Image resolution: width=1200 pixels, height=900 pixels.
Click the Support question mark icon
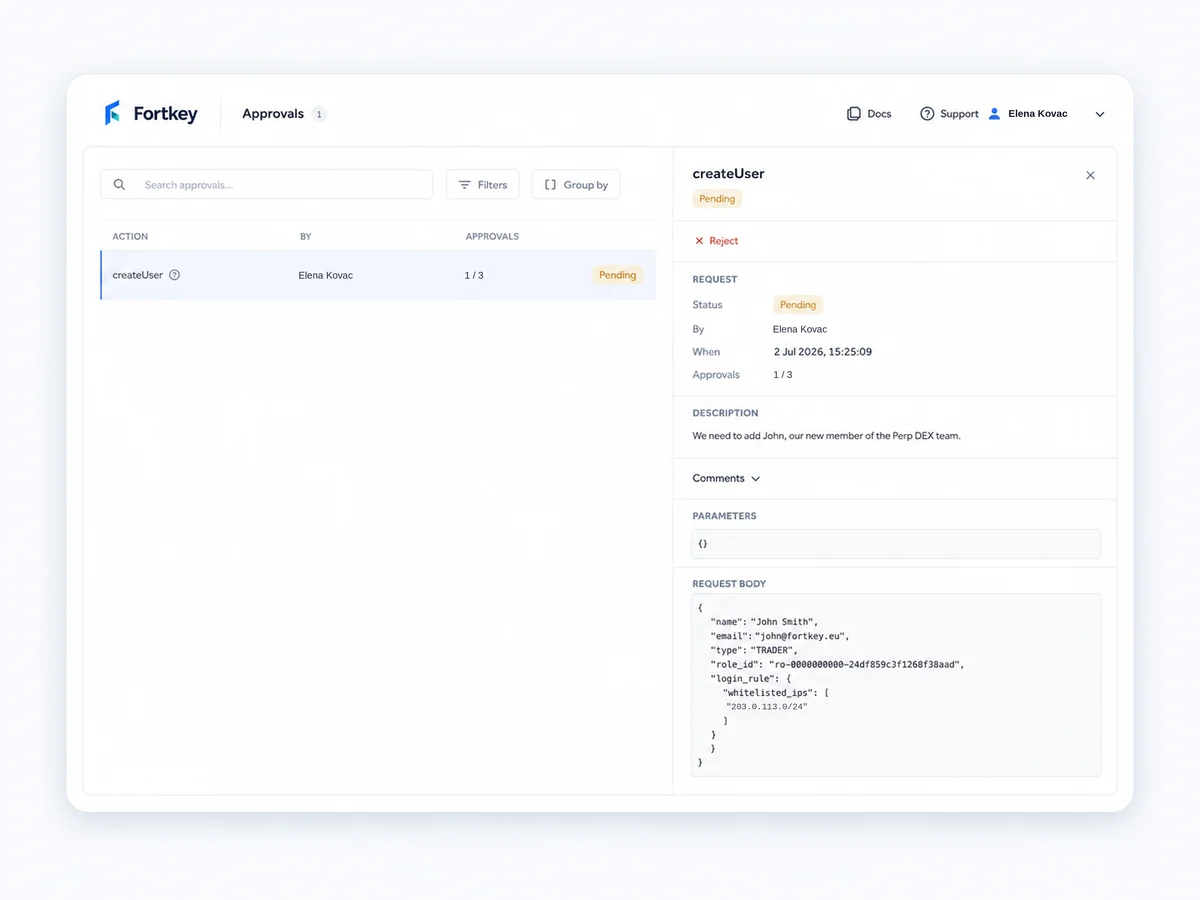(x=927, y=114)
